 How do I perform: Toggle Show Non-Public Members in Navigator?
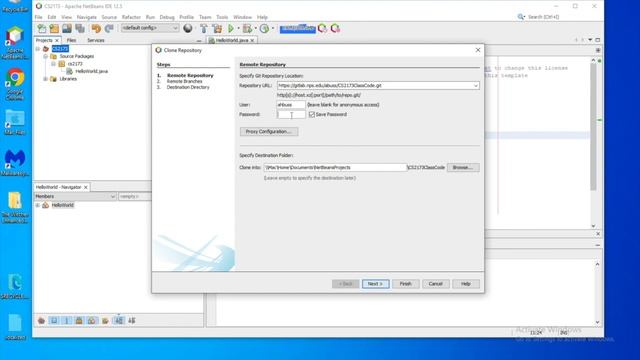[79, 320]
